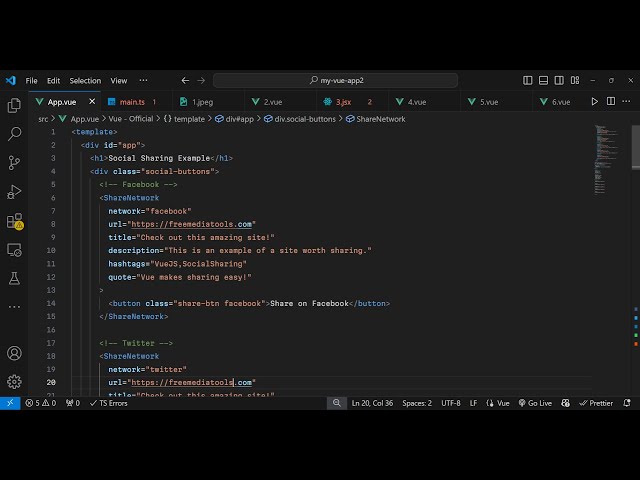Open Run and Debug view
The width and height of the screenshot is (640, 480).
(14, 192)
